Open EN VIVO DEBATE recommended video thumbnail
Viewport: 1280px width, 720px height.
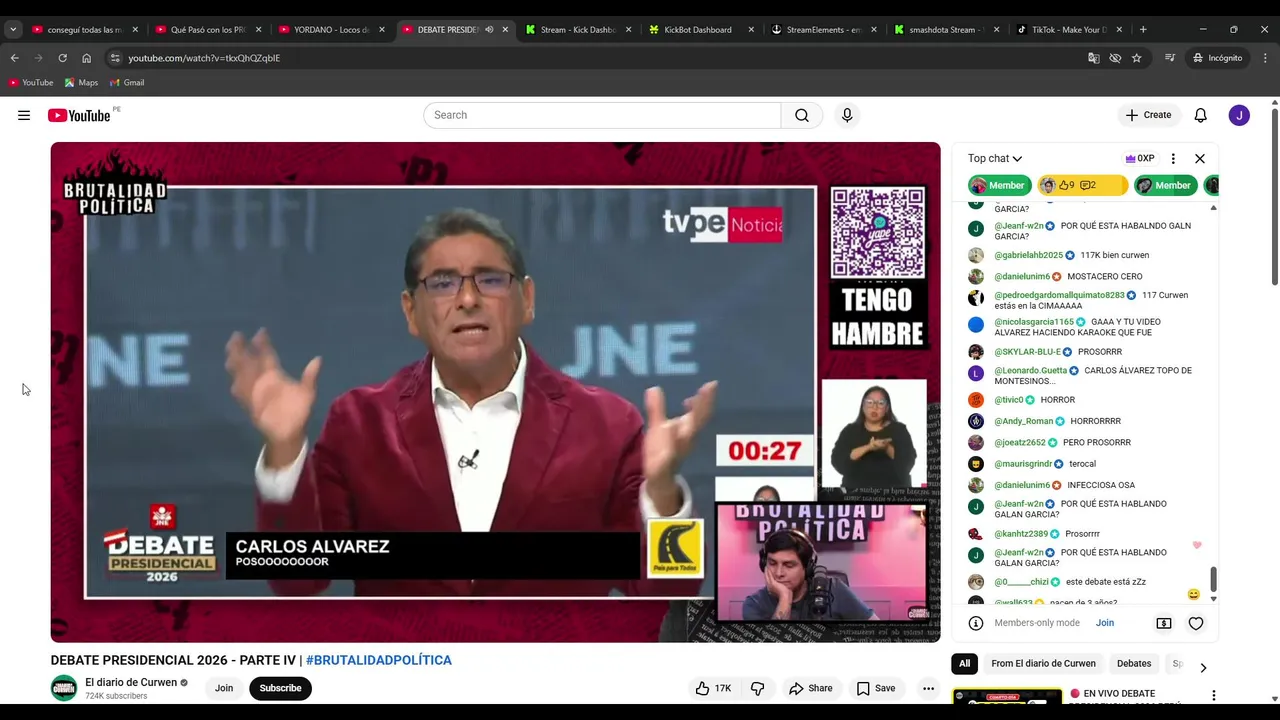pos(1007,696)
